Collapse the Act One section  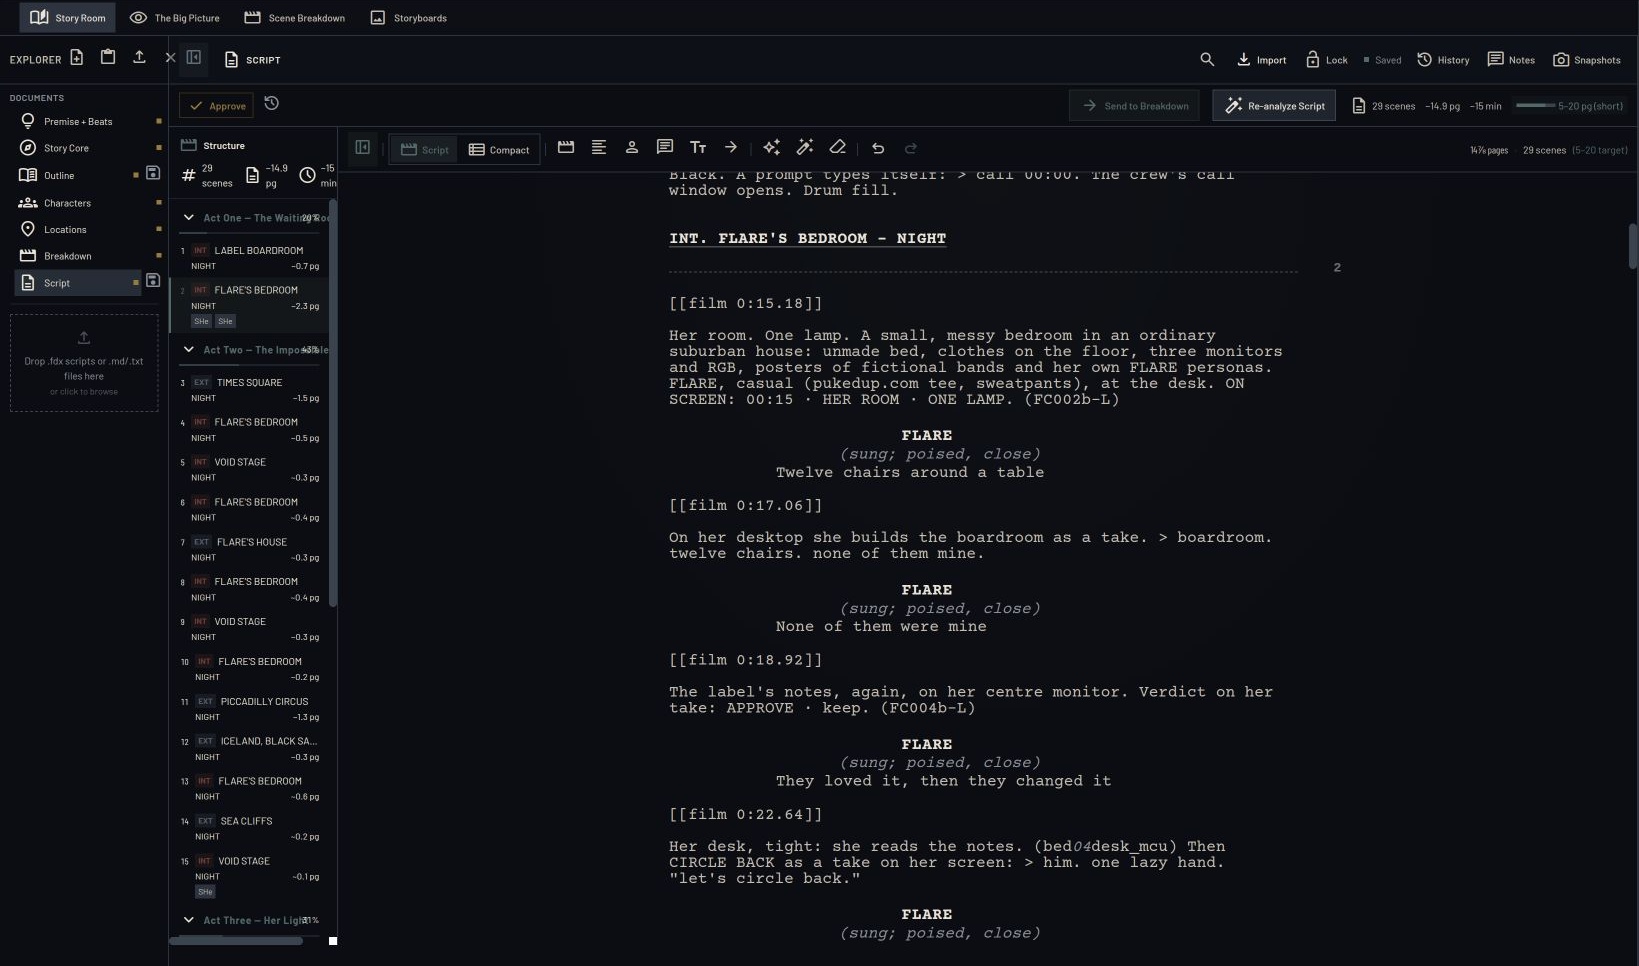(188, 217)
